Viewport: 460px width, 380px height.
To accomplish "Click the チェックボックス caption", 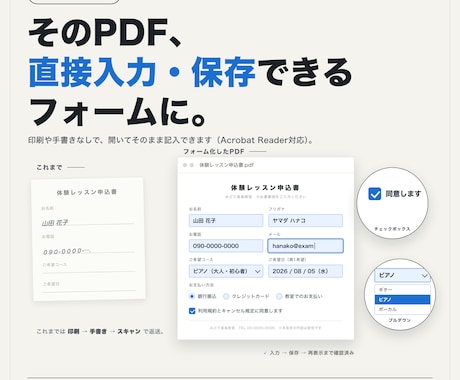I will [x=392, y=229].
